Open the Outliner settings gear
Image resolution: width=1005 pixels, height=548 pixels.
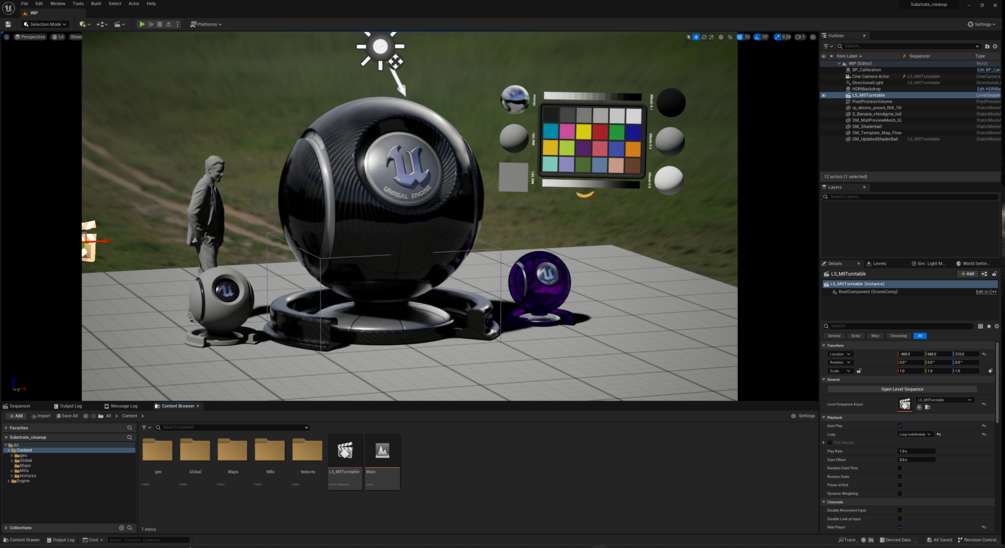click(x=995, y=46)
